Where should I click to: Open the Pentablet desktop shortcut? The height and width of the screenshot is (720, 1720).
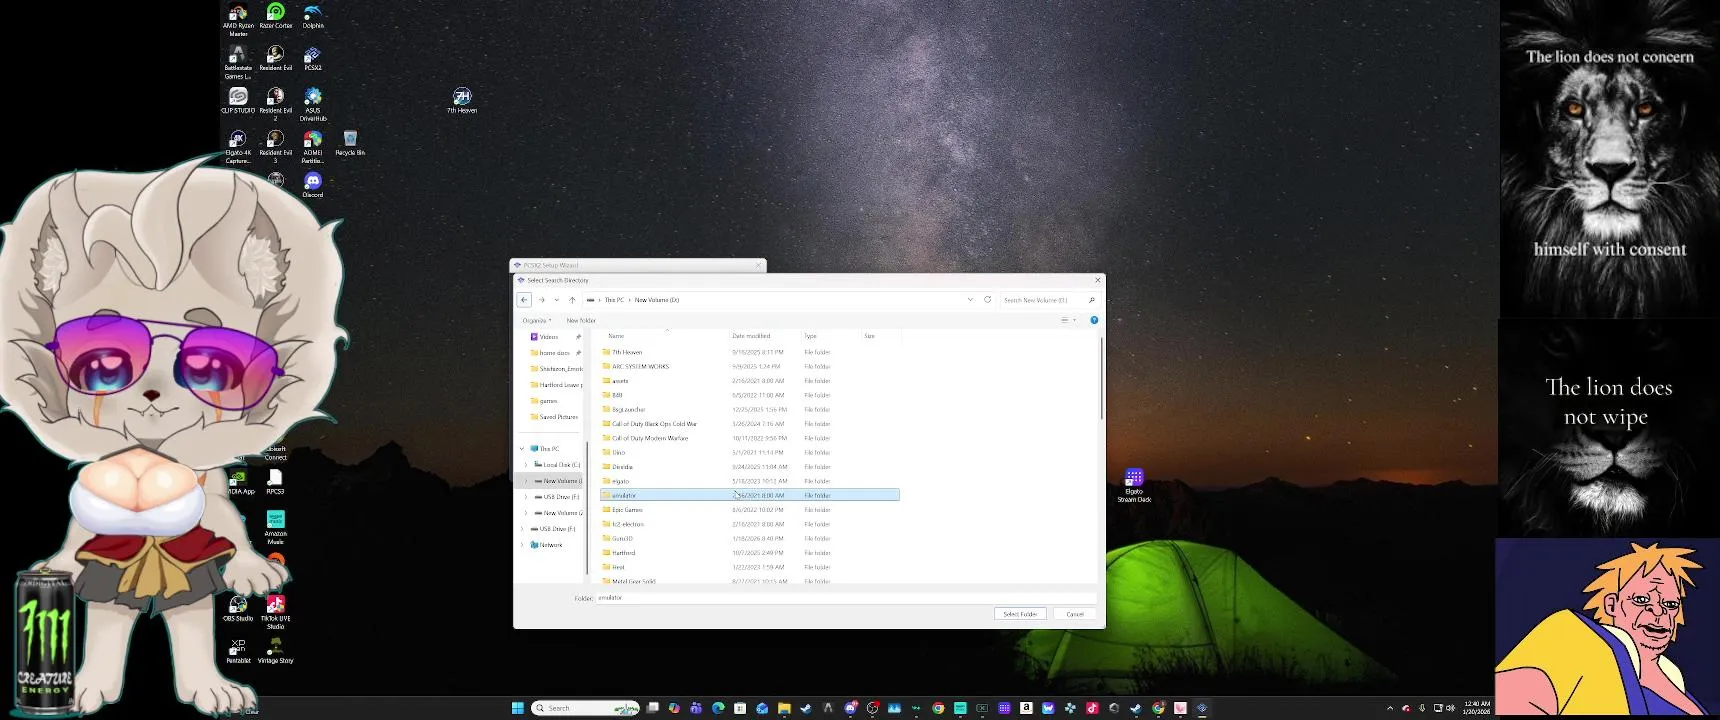point(238,651)
